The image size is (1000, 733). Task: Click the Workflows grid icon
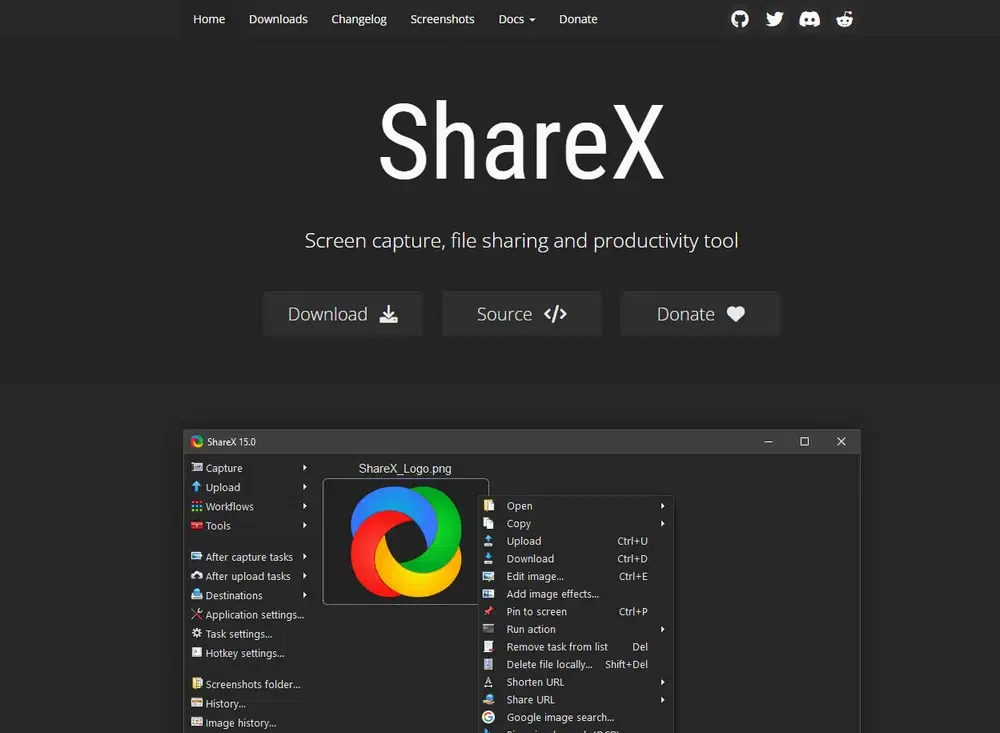(x=197, y=506)
